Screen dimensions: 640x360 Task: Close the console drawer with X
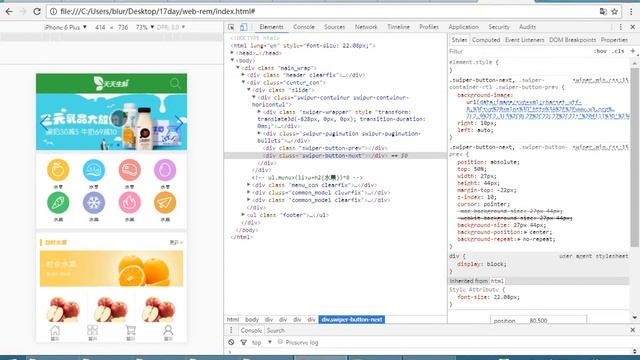pyautogui.click(x=633, y=330)
